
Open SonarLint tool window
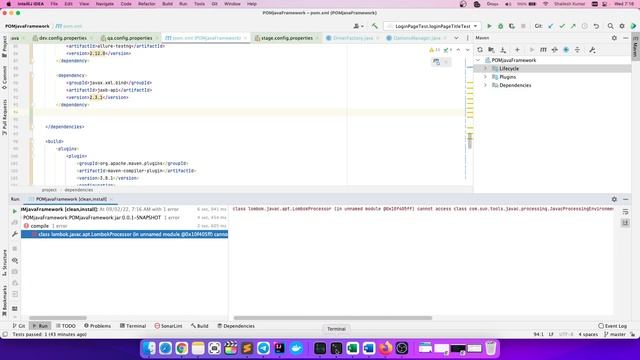point(168,326)
